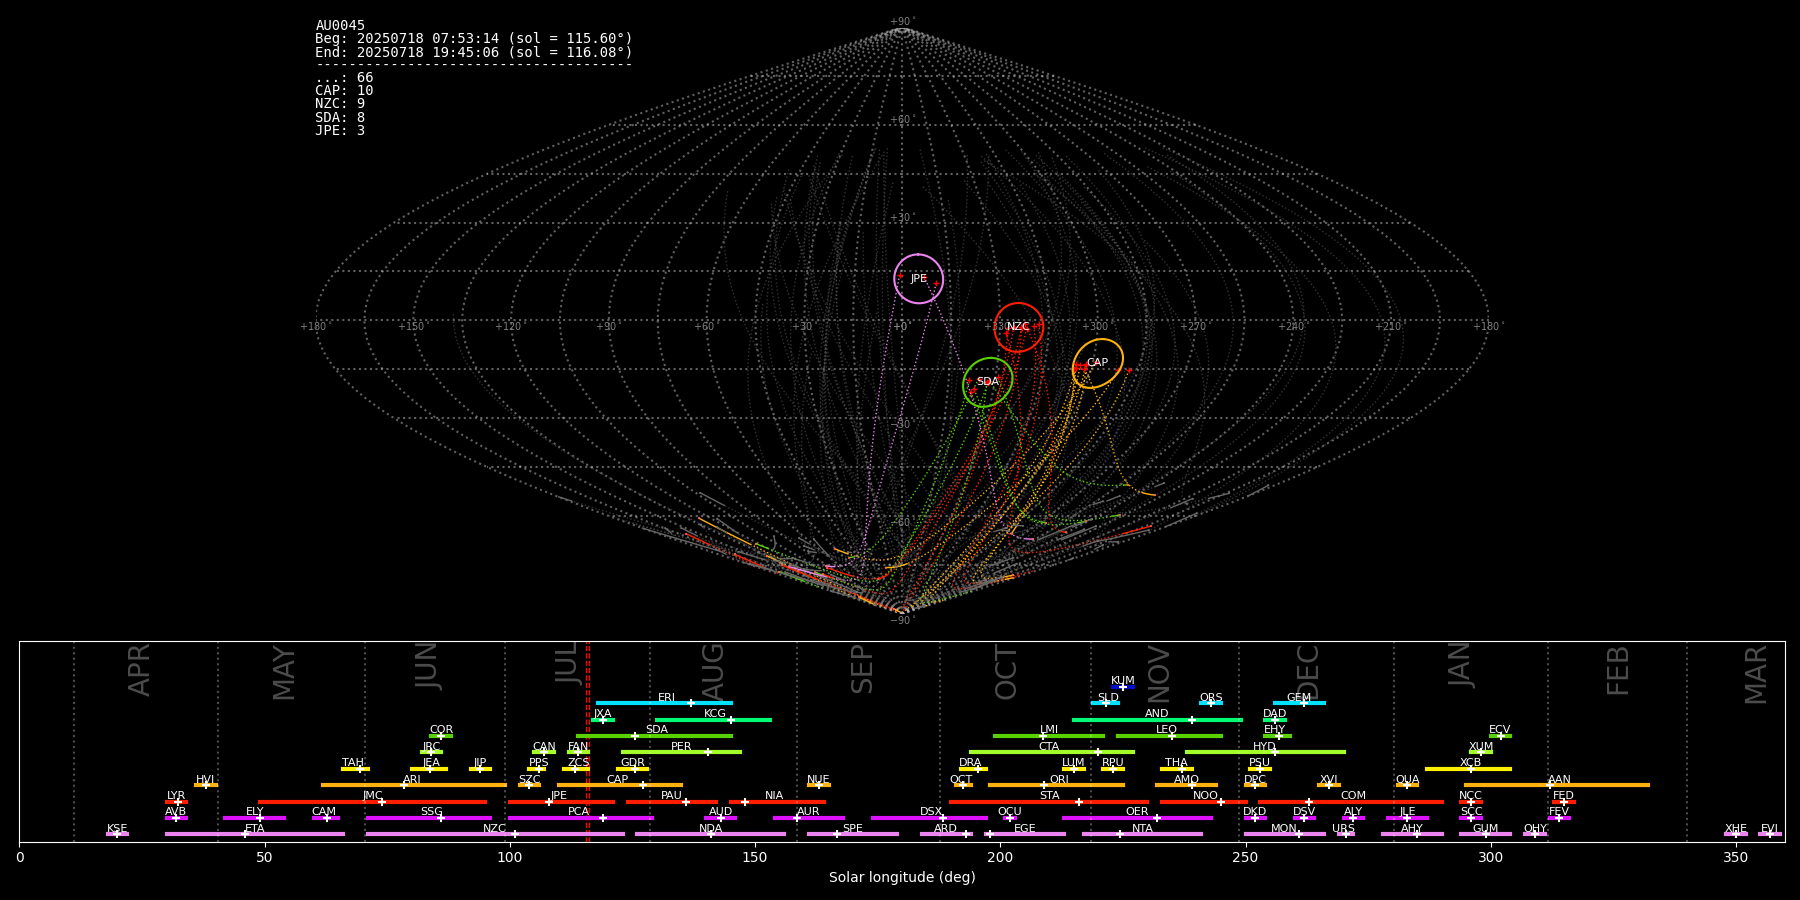
Task: Select the yellow XCB shower bar
Action: pos(1468,769)
